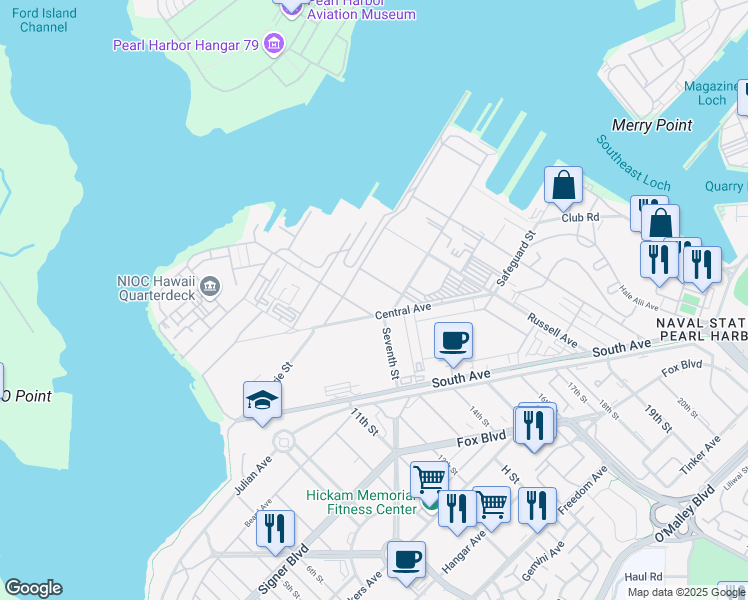
Task: Click the Safeguard St street label
Action: [x=516, y=259]
